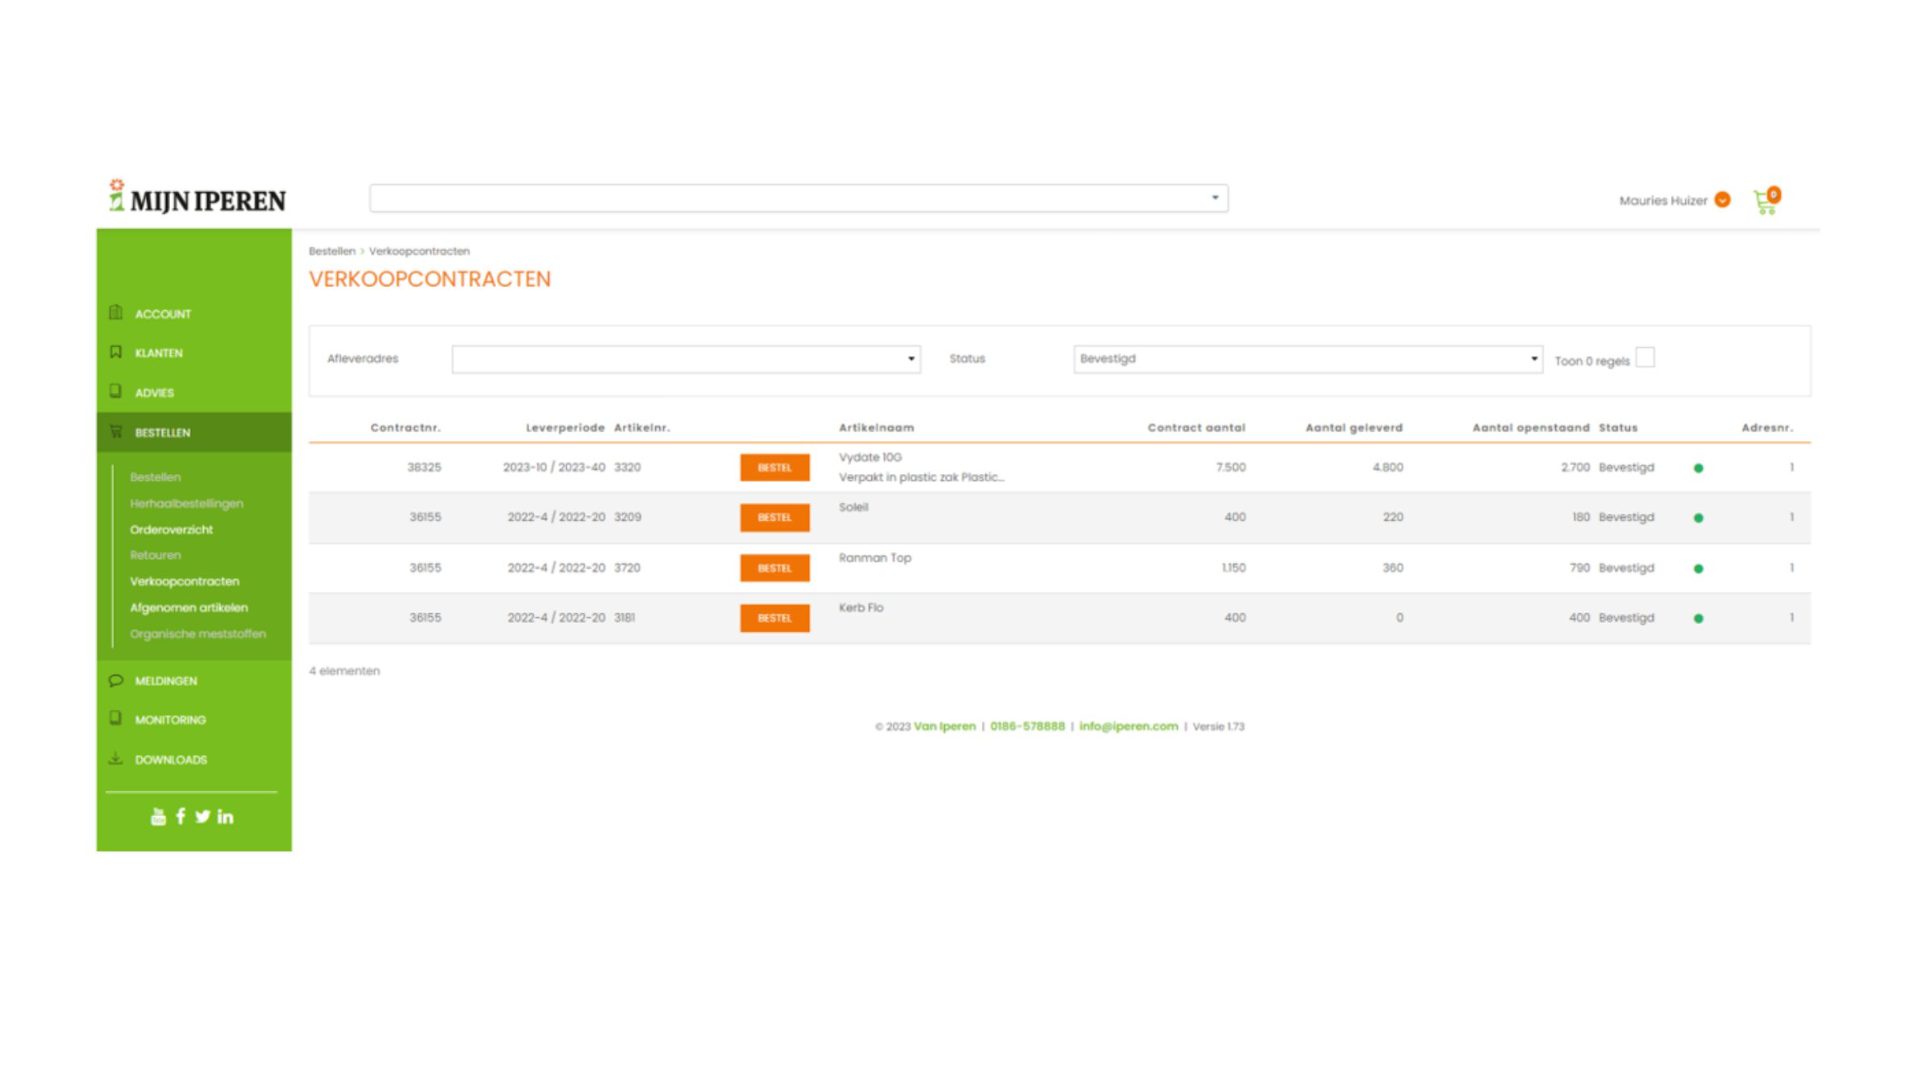Click the Meldingen speech bubble icon
The image size is (1920, 1080).
(116, 681)
